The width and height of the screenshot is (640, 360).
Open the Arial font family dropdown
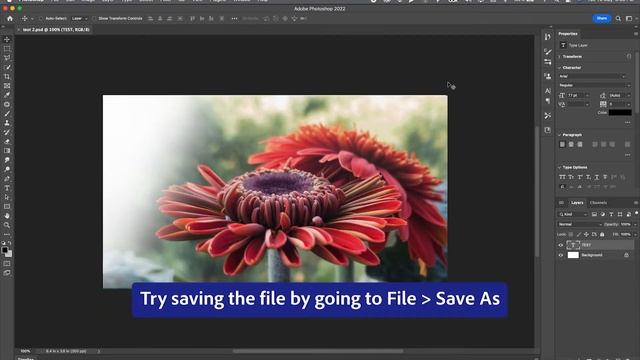(x=592, y=76)
